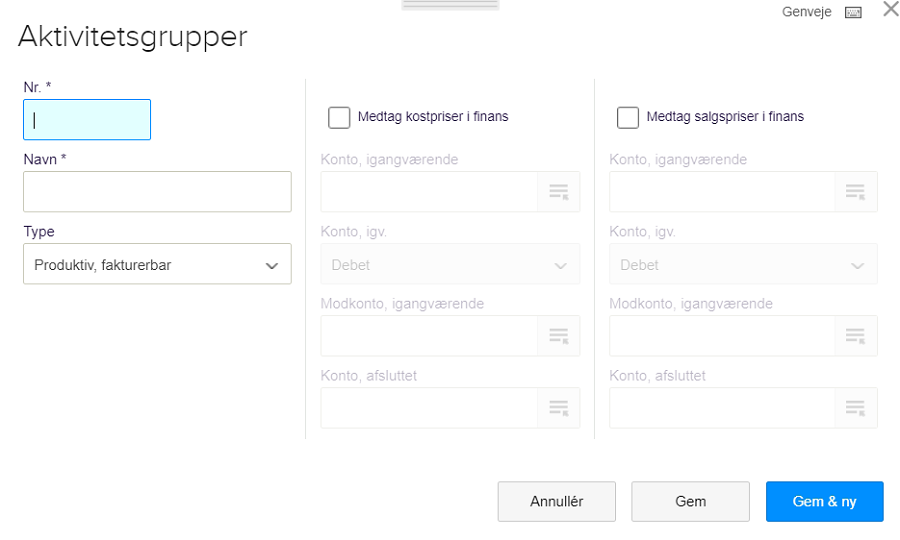Click lookup icon for sales Konto, igangværende

click(x=855, y=192)
